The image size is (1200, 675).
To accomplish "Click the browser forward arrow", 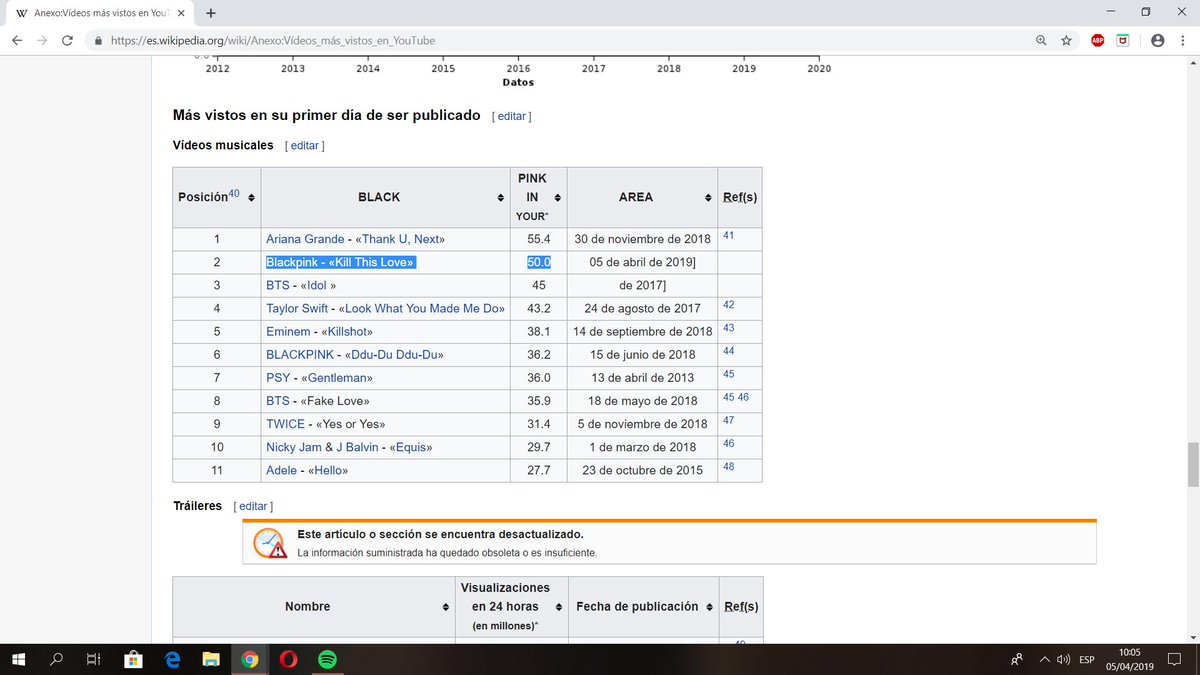I will pos(42,41).
